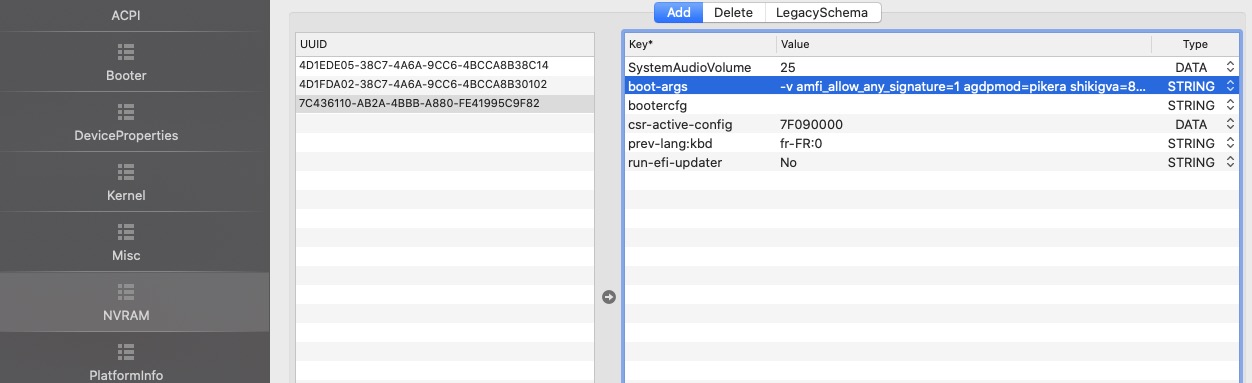This screenshot has height=383, width=1252.
Task: Open type selector for boot-args row
Action: pyautogui.click(x=1230, y=86)
